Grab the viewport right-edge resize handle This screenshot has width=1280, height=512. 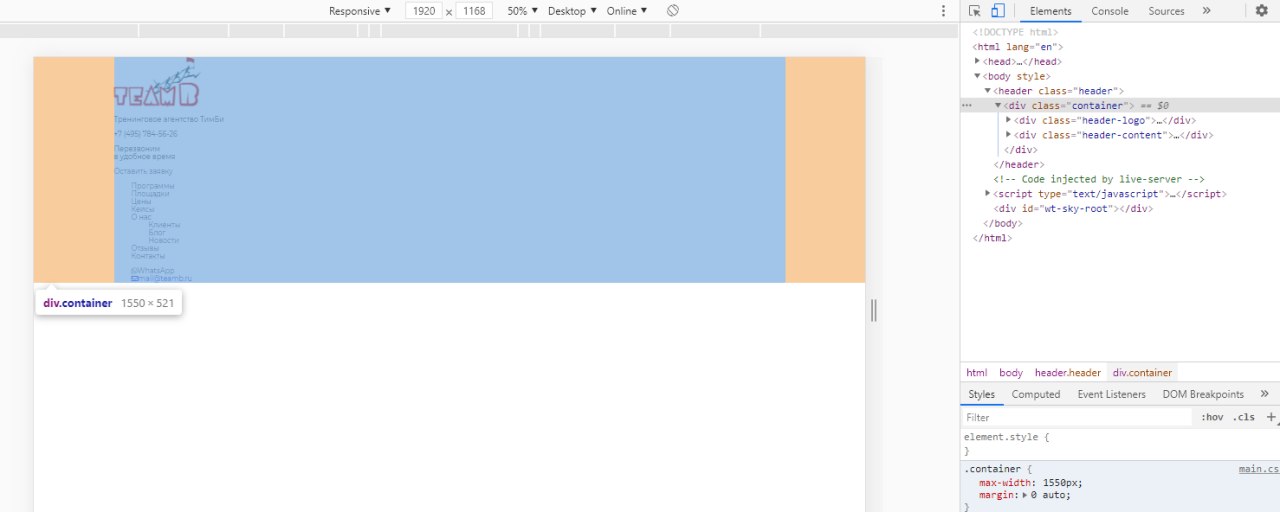(874, 311)
